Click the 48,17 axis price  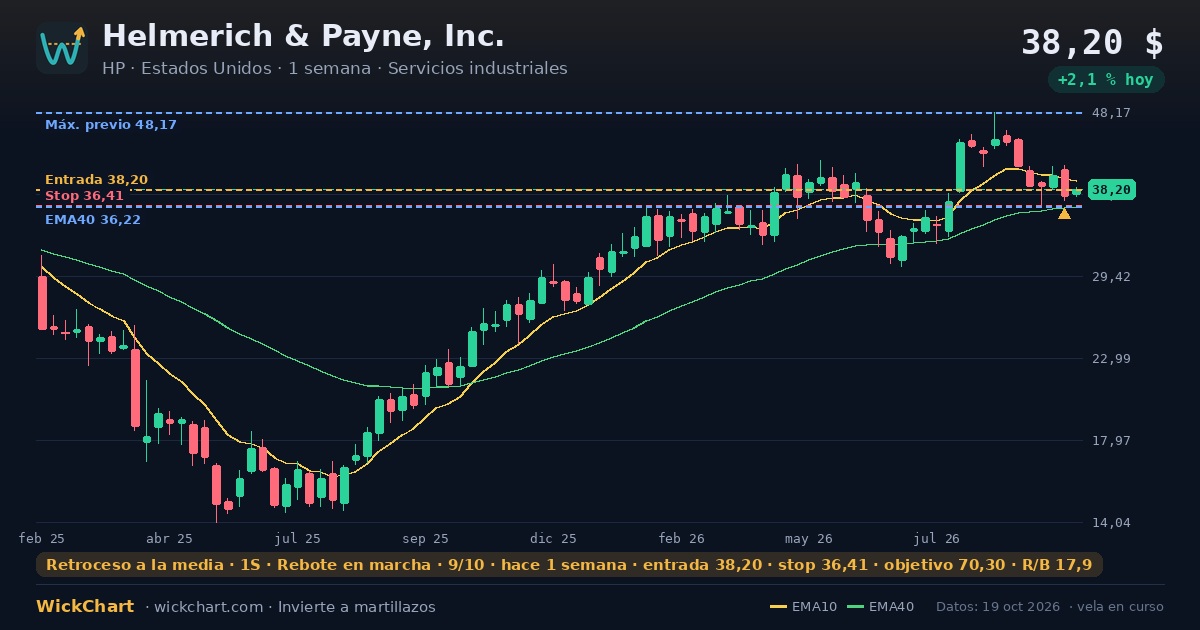[x=1111, y=113]
